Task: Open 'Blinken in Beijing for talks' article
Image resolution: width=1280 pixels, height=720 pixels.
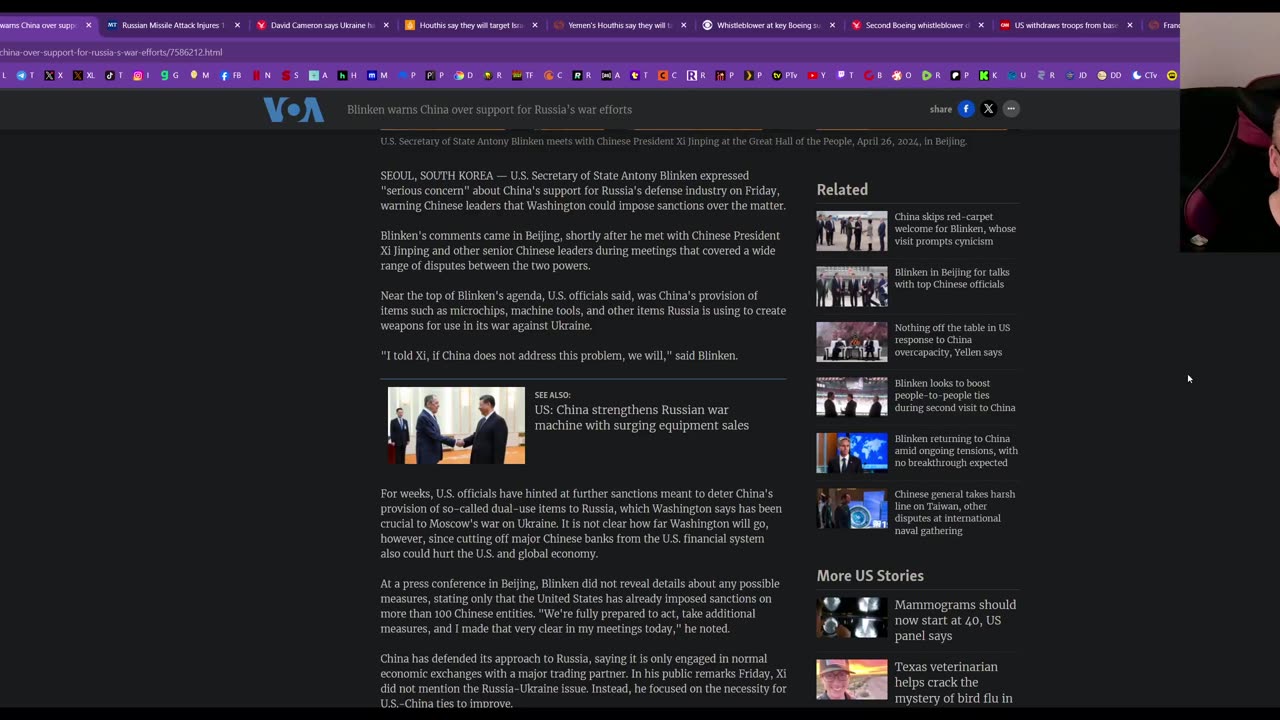Action: pyautogui.click(x=952, y=278)
